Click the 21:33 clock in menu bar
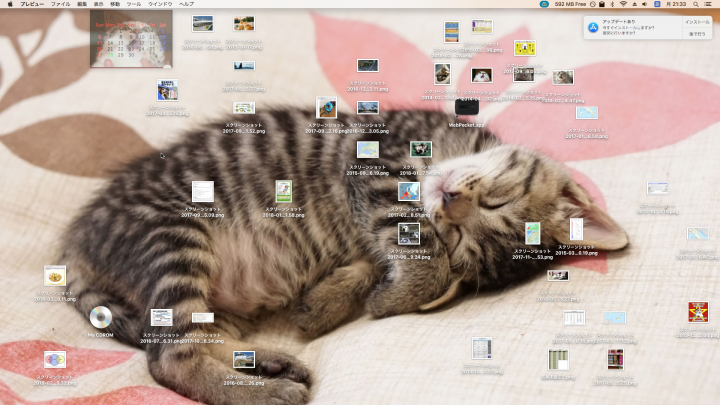Image resolution: width=720 pixels, height=405 pixels. (x=678, y=5)
